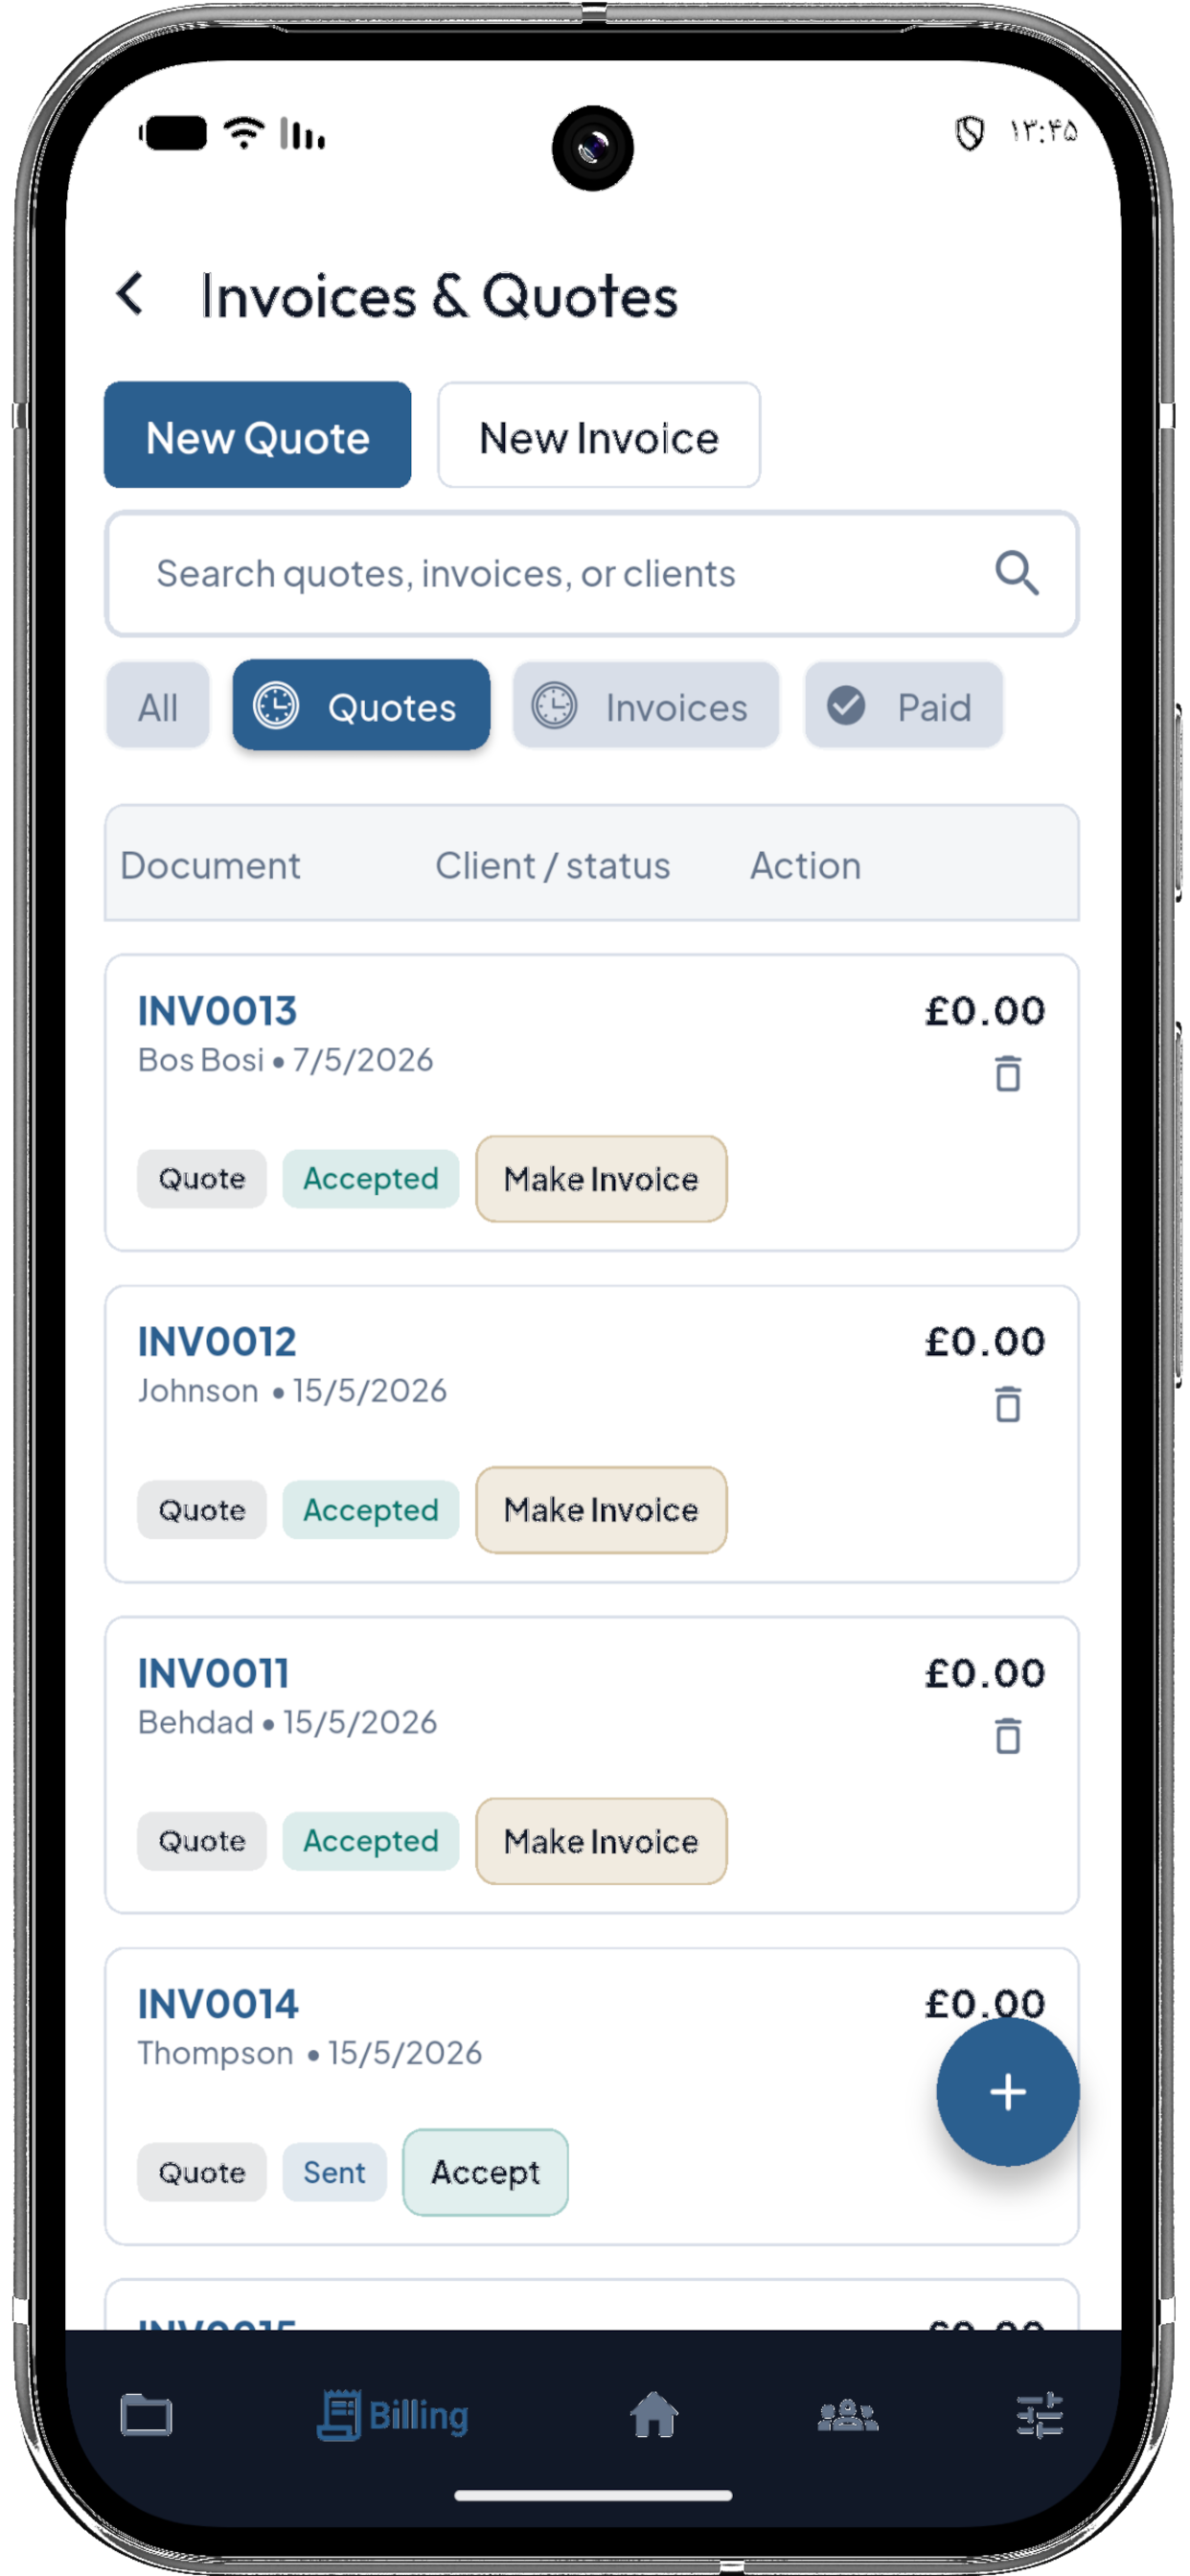Accept the Thompson quote INV0014

[485, 2172]
